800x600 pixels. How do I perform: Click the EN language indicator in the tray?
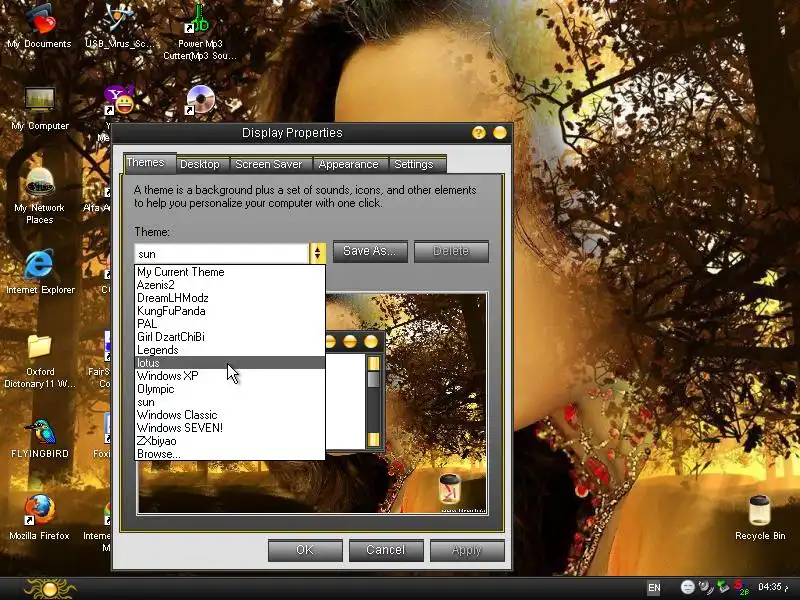654,588
